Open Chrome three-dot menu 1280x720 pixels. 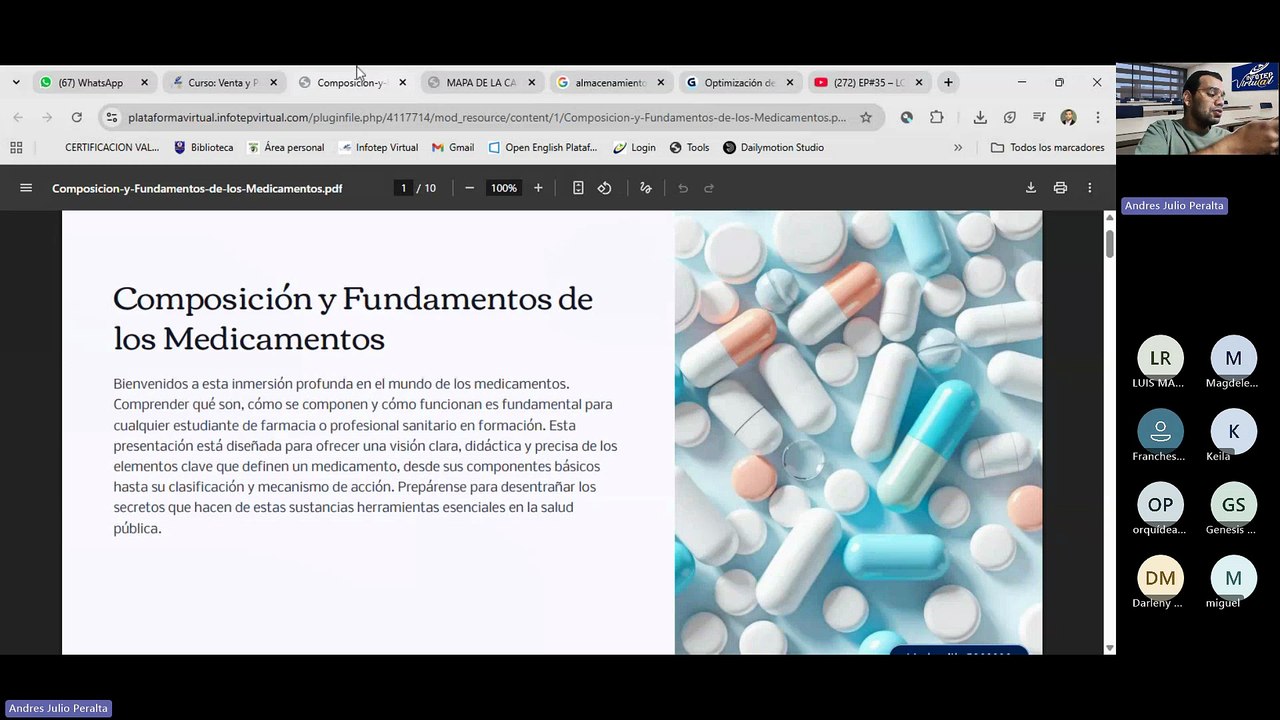coord(1098,117)
